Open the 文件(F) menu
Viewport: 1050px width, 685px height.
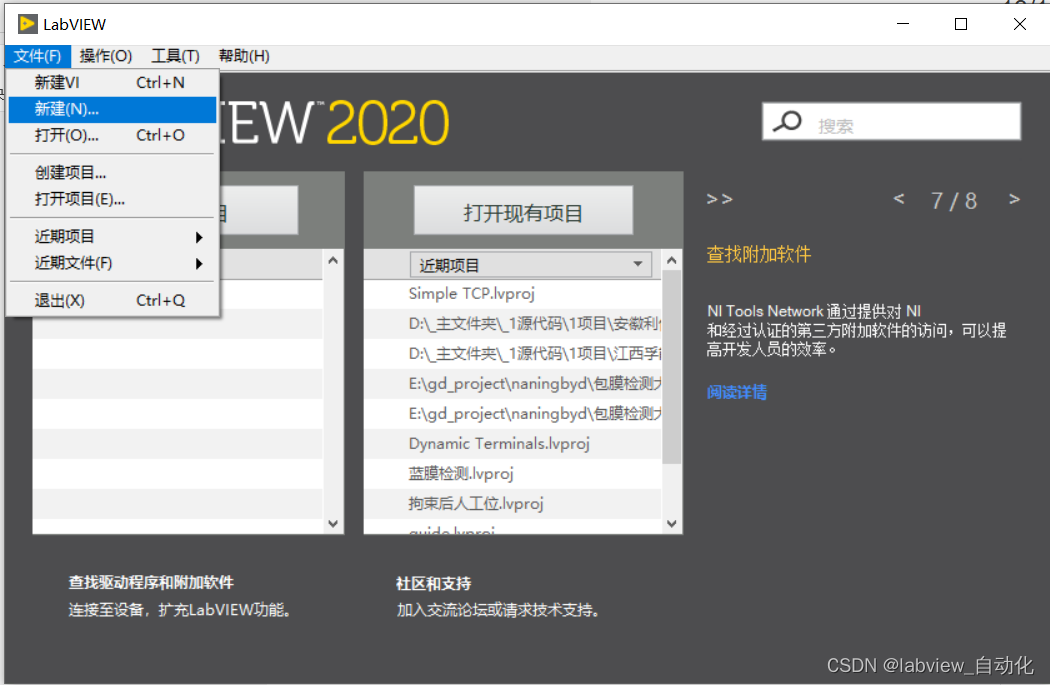coord(38,56)
